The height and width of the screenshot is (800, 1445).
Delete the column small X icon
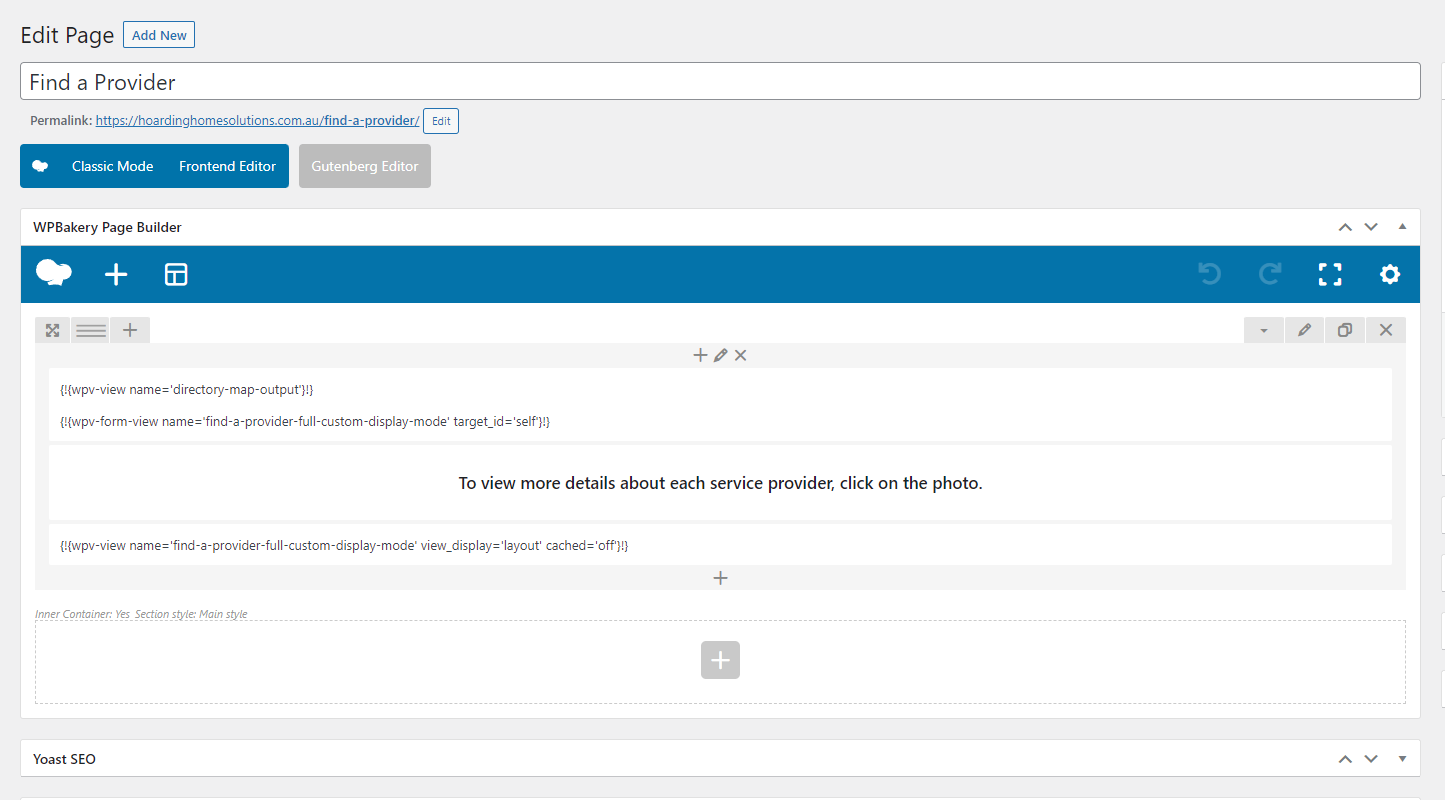740,355
